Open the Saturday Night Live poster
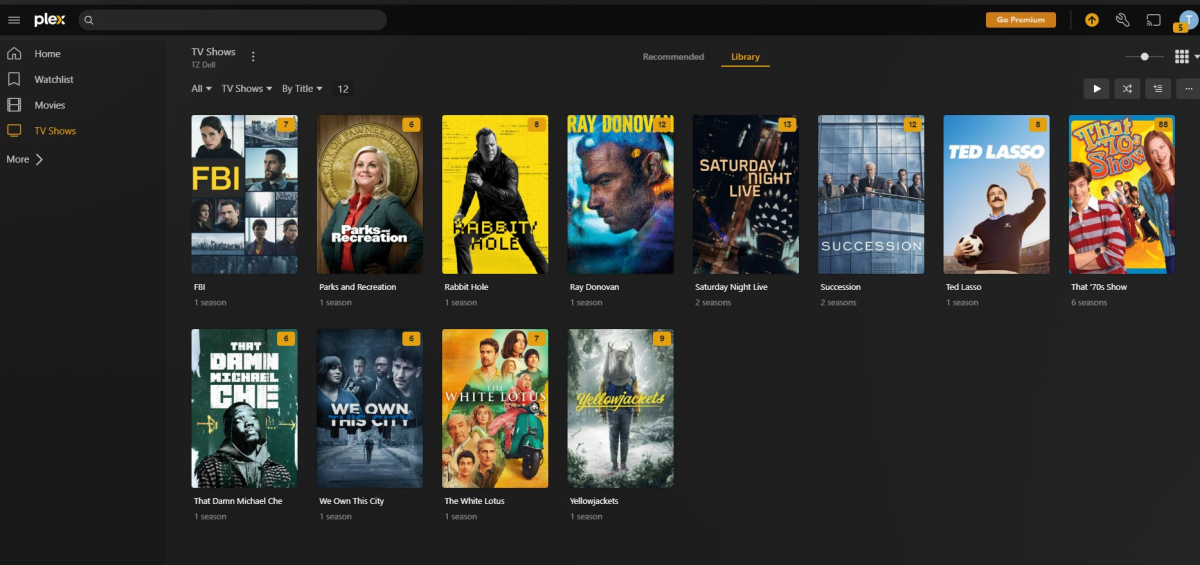The image size is (1200, 565). point(745,194)
